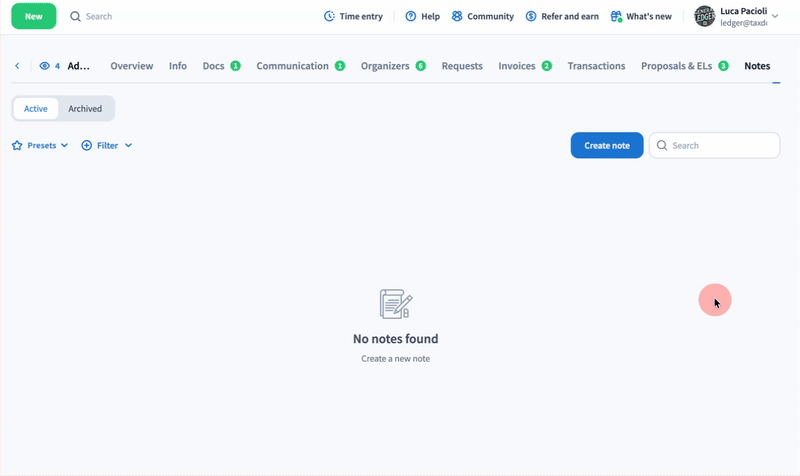Click the Time entry clock icon
Screen dimensions: 800x476
point(330,17)
